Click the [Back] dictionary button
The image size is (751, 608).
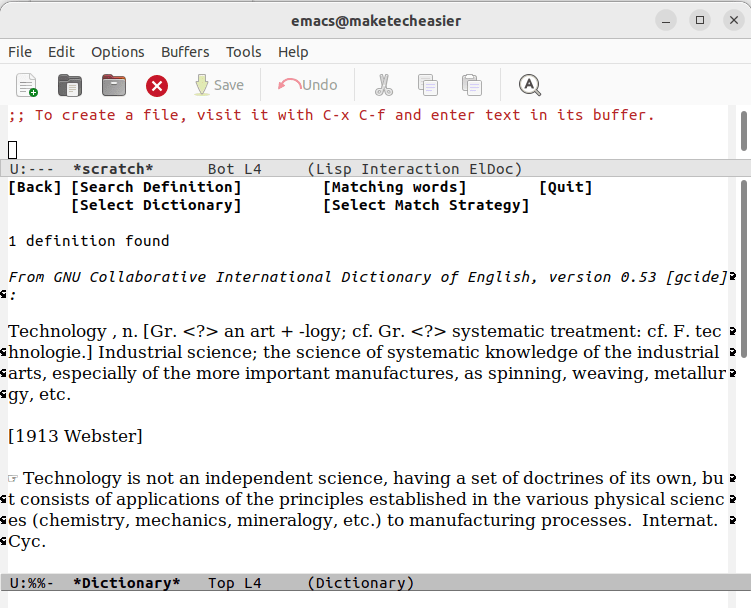click(35, 187)
